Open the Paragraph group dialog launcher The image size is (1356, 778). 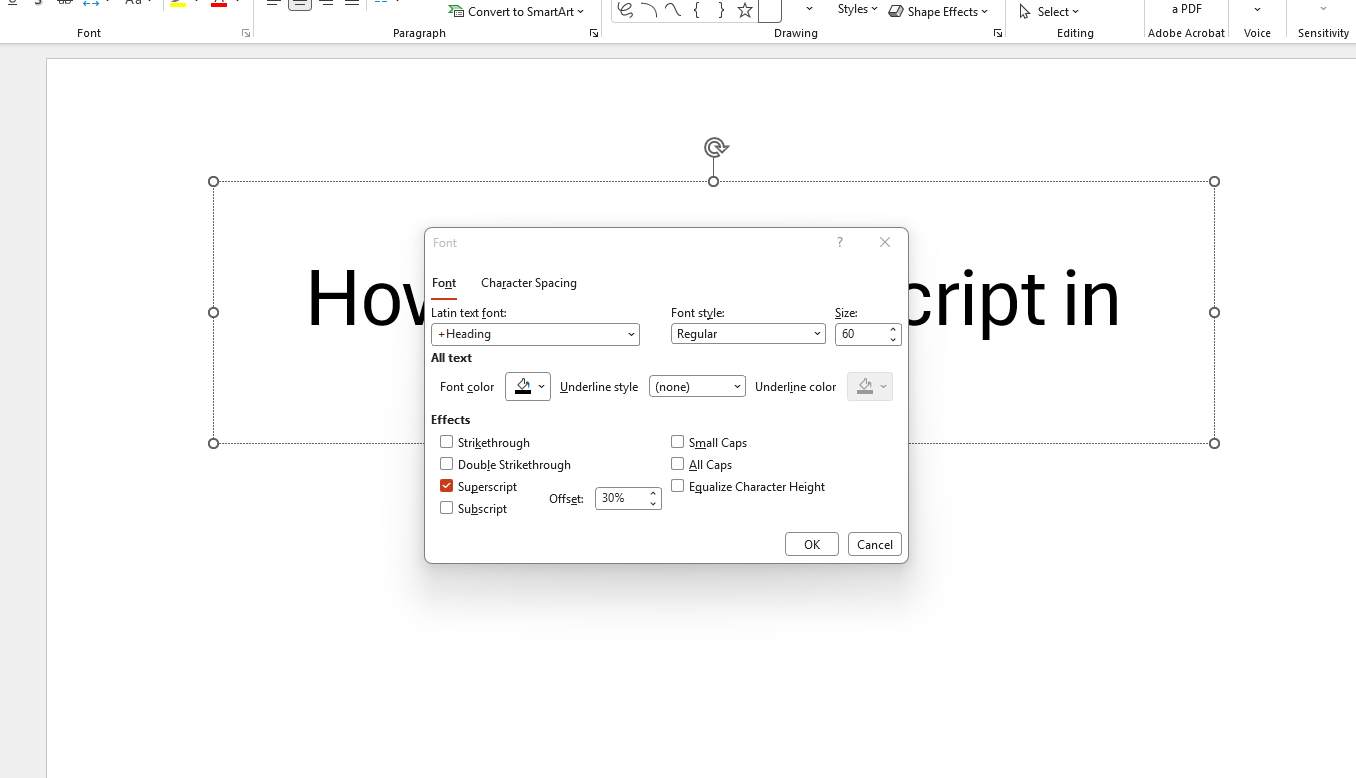click(594, 34)
